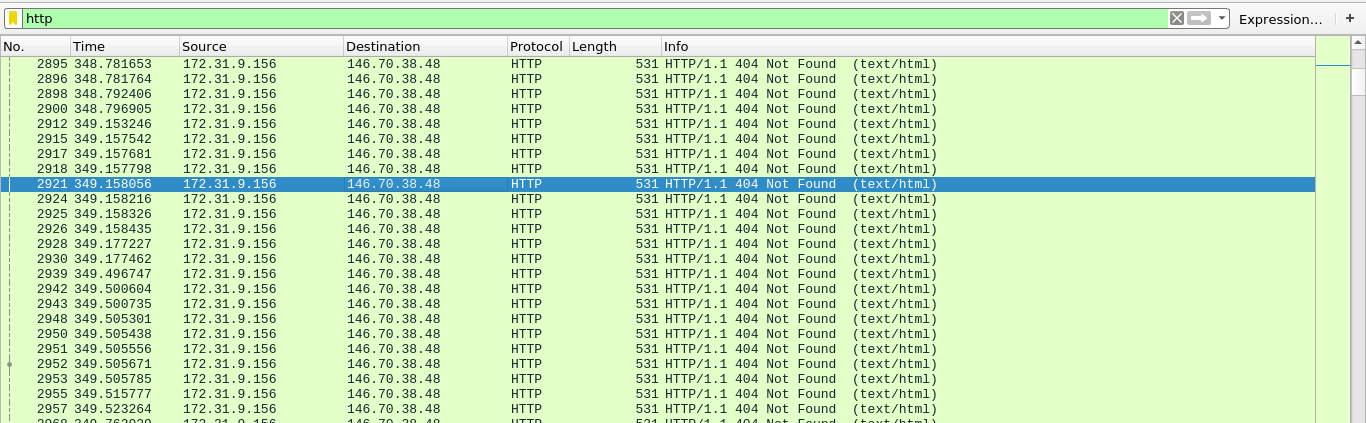Open the recent filters dropdown arrow
The image size is (1366, 423).
[x=1221, y=19]
